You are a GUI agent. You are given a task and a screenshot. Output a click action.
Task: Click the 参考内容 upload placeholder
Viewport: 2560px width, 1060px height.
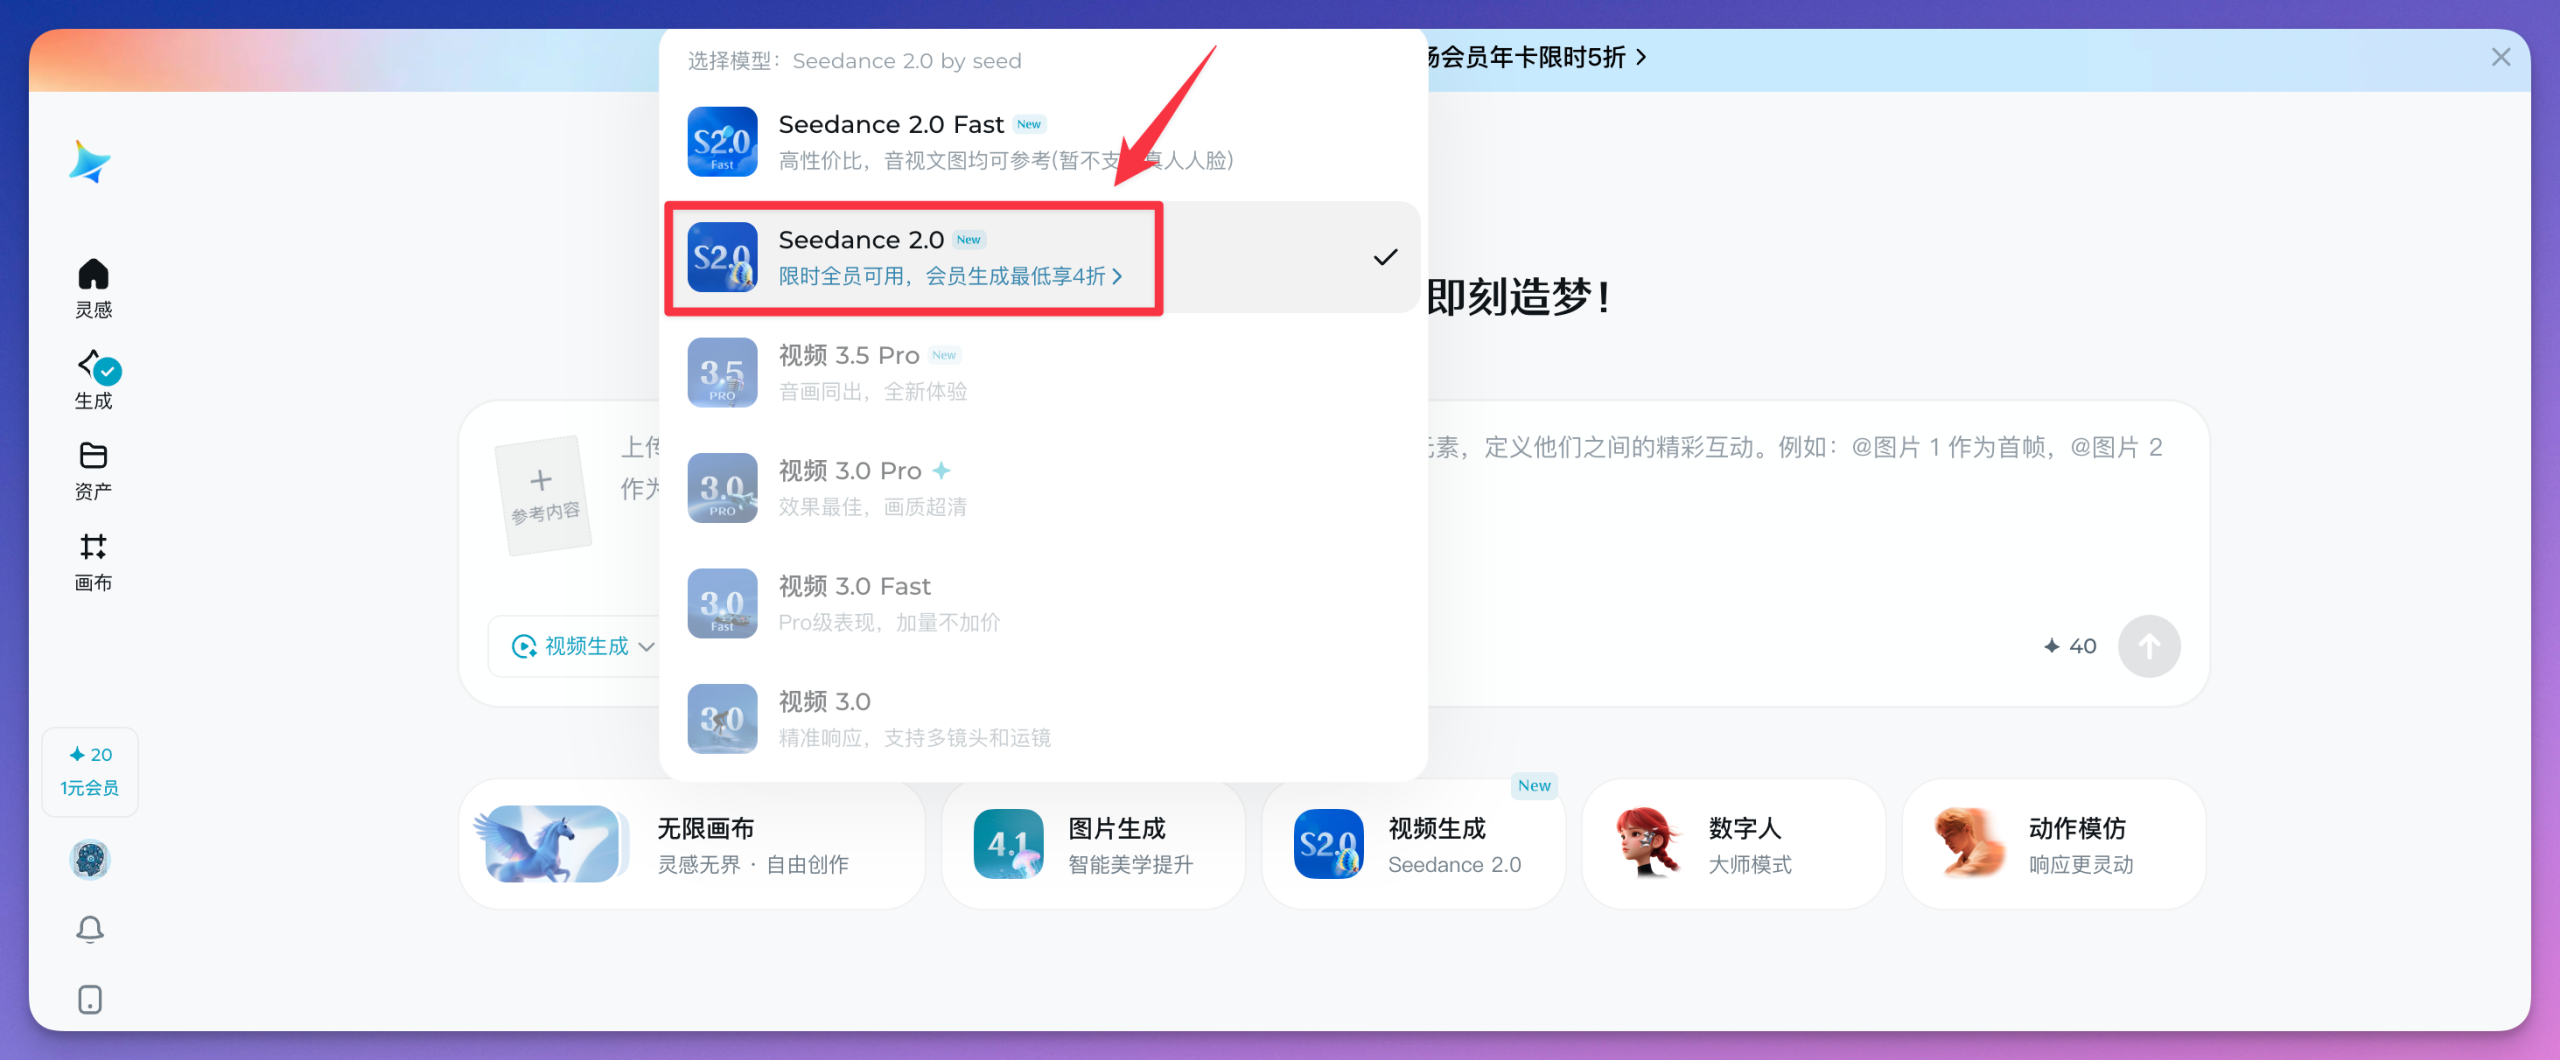[x=541, y=495]
